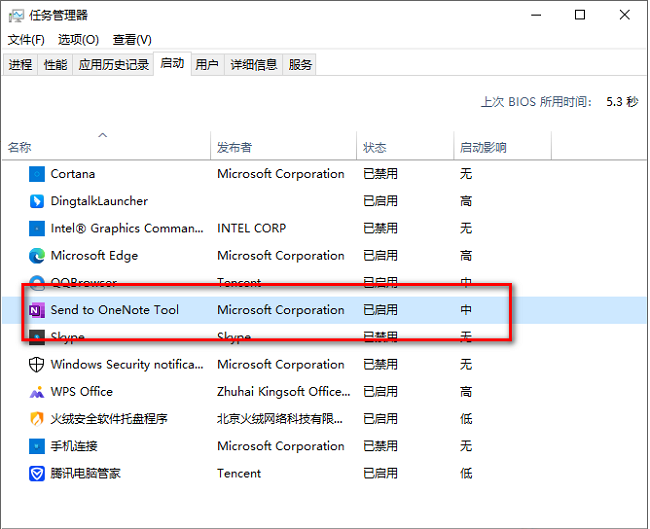
Task: Switch to the 详细信息 tab
Action: (254, 65)
